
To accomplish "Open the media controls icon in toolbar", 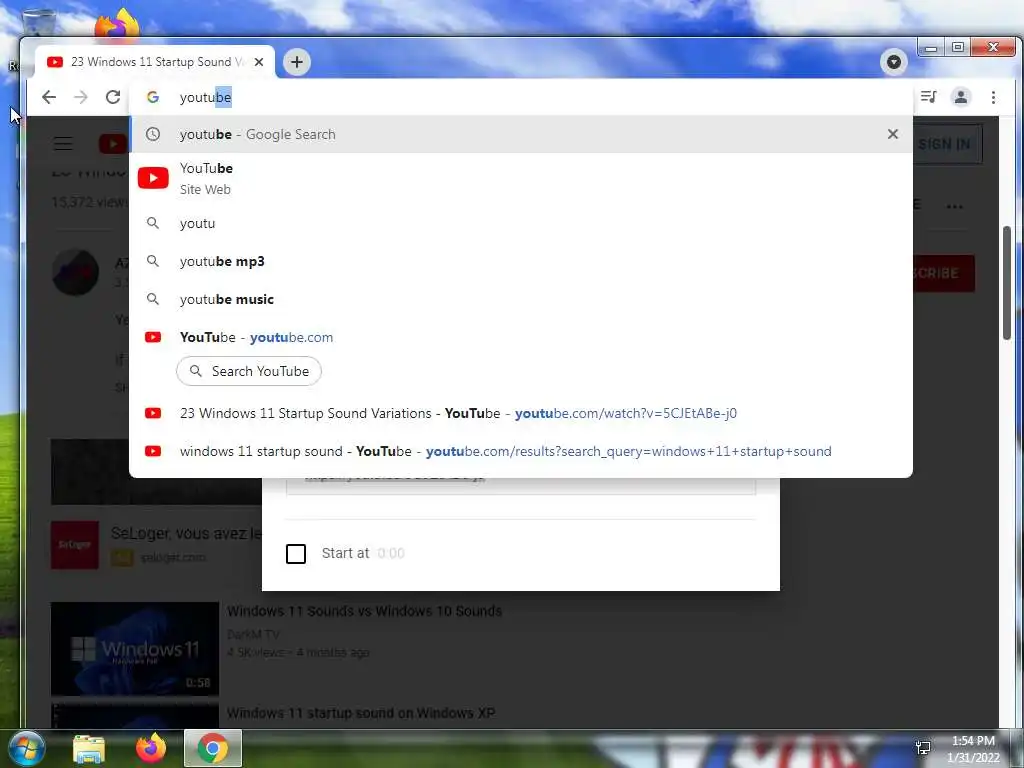I will (x=928, y=97).
